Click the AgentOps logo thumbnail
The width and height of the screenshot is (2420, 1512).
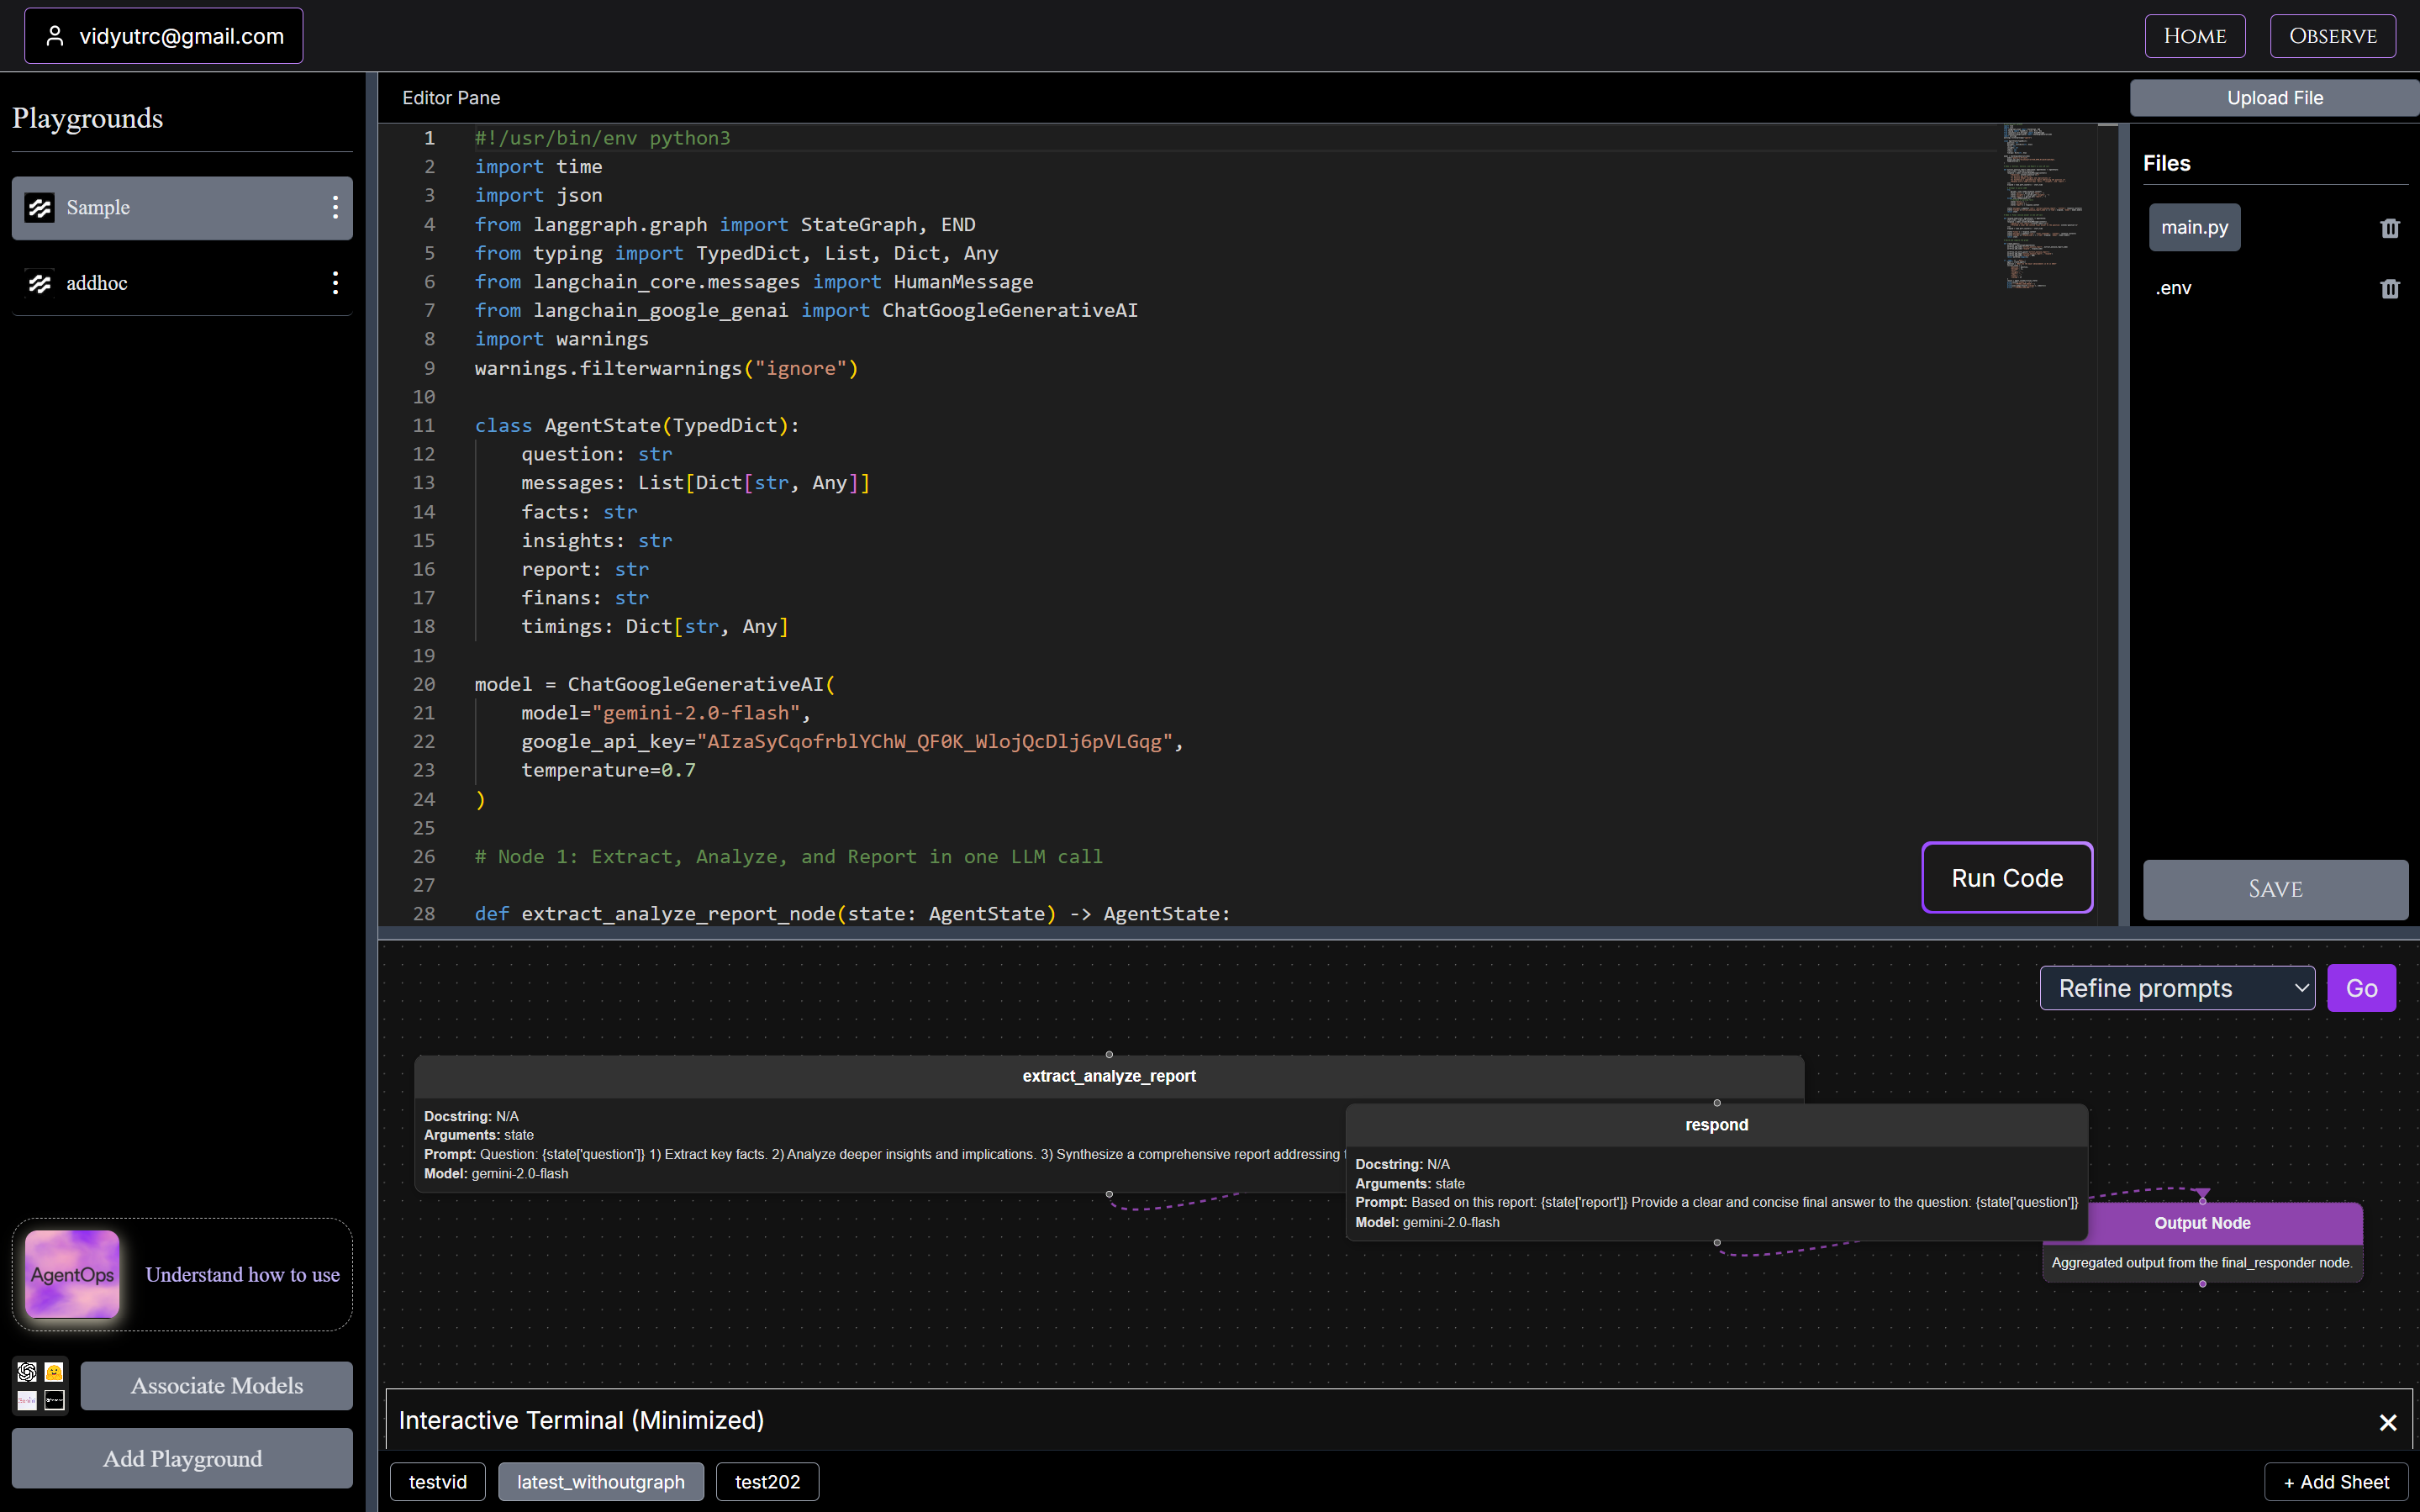[x=72, y=1274]
